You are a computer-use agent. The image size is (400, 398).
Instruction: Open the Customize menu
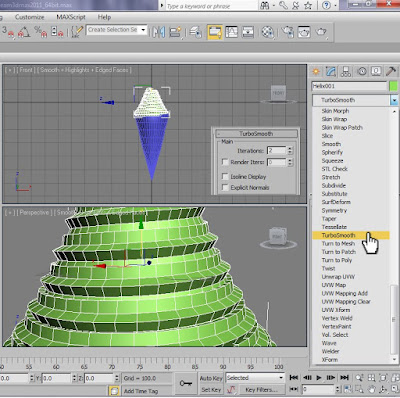(29, 17)
